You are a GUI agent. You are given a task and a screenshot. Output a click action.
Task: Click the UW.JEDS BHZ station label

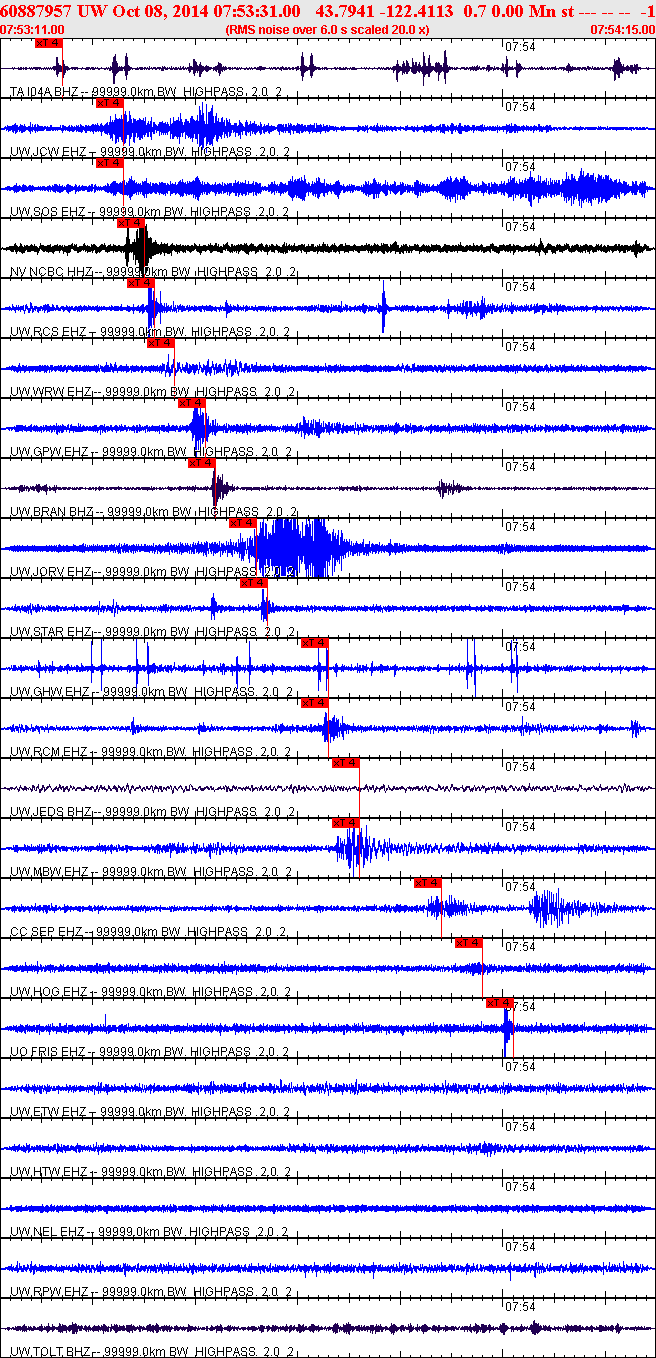click(51, 812)
